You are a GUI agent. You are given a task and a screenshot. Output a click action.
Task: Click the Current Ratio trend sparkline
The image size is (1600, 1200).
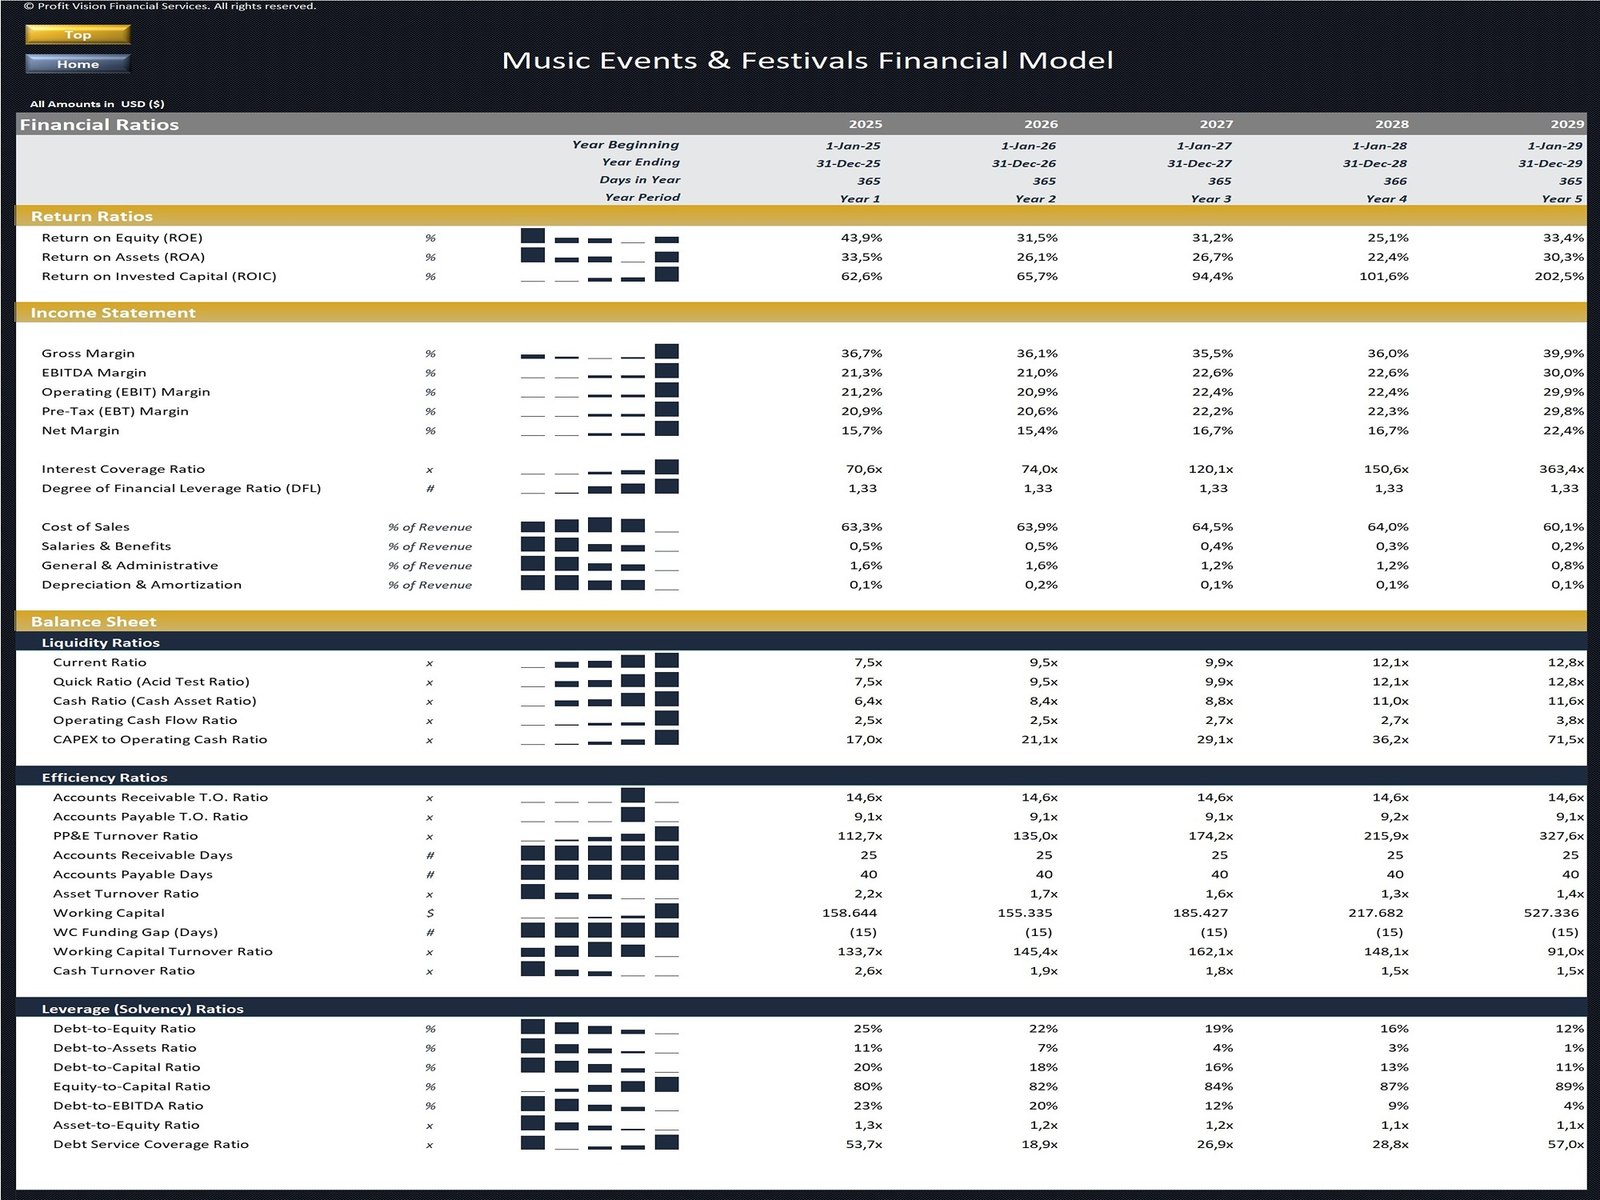599,662
